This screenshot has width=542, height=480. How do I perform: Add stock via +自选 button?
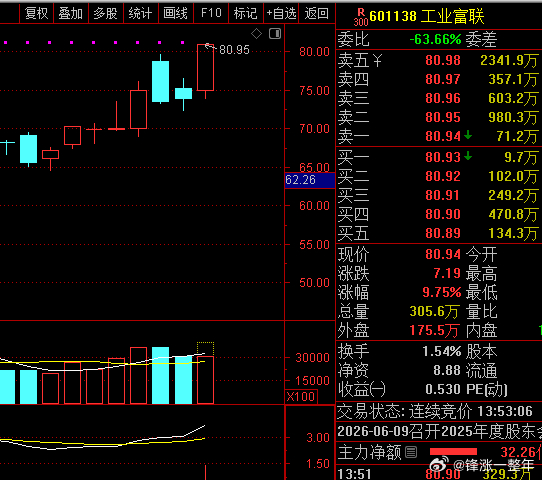tap(281, 13)
